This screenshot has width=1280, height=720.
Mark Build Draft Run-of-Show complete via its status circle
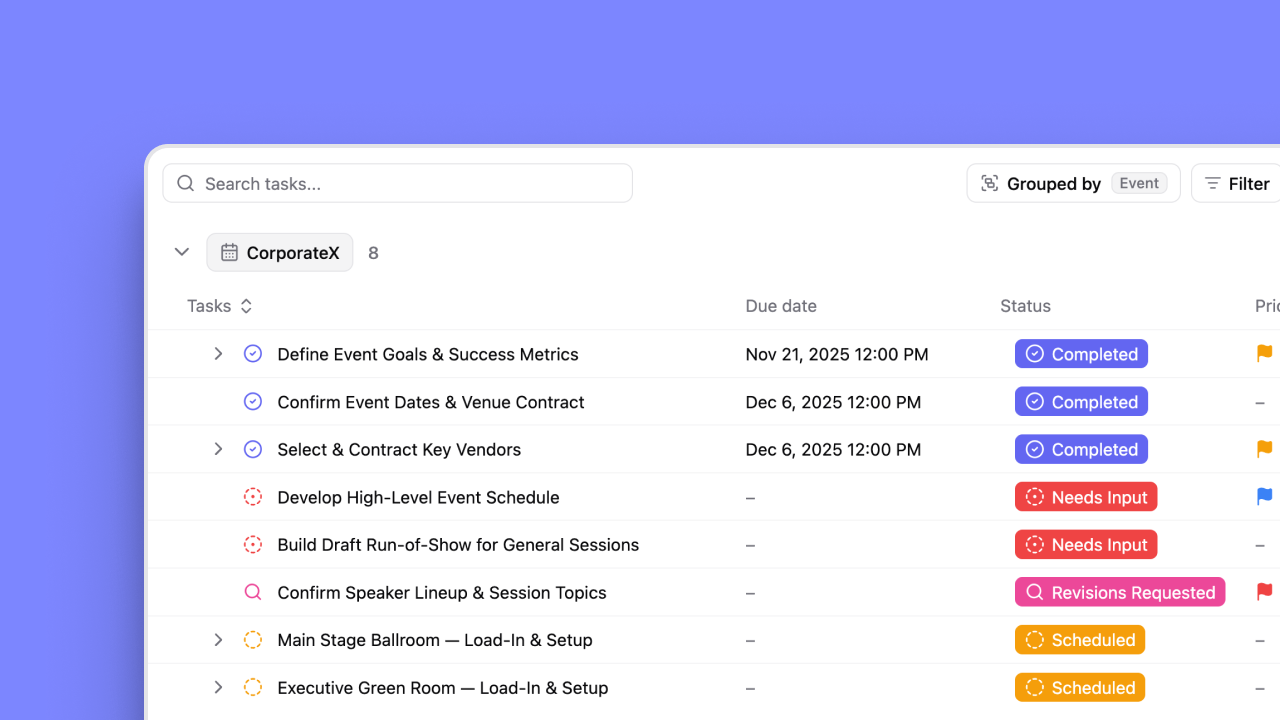[x=253, y=544]
